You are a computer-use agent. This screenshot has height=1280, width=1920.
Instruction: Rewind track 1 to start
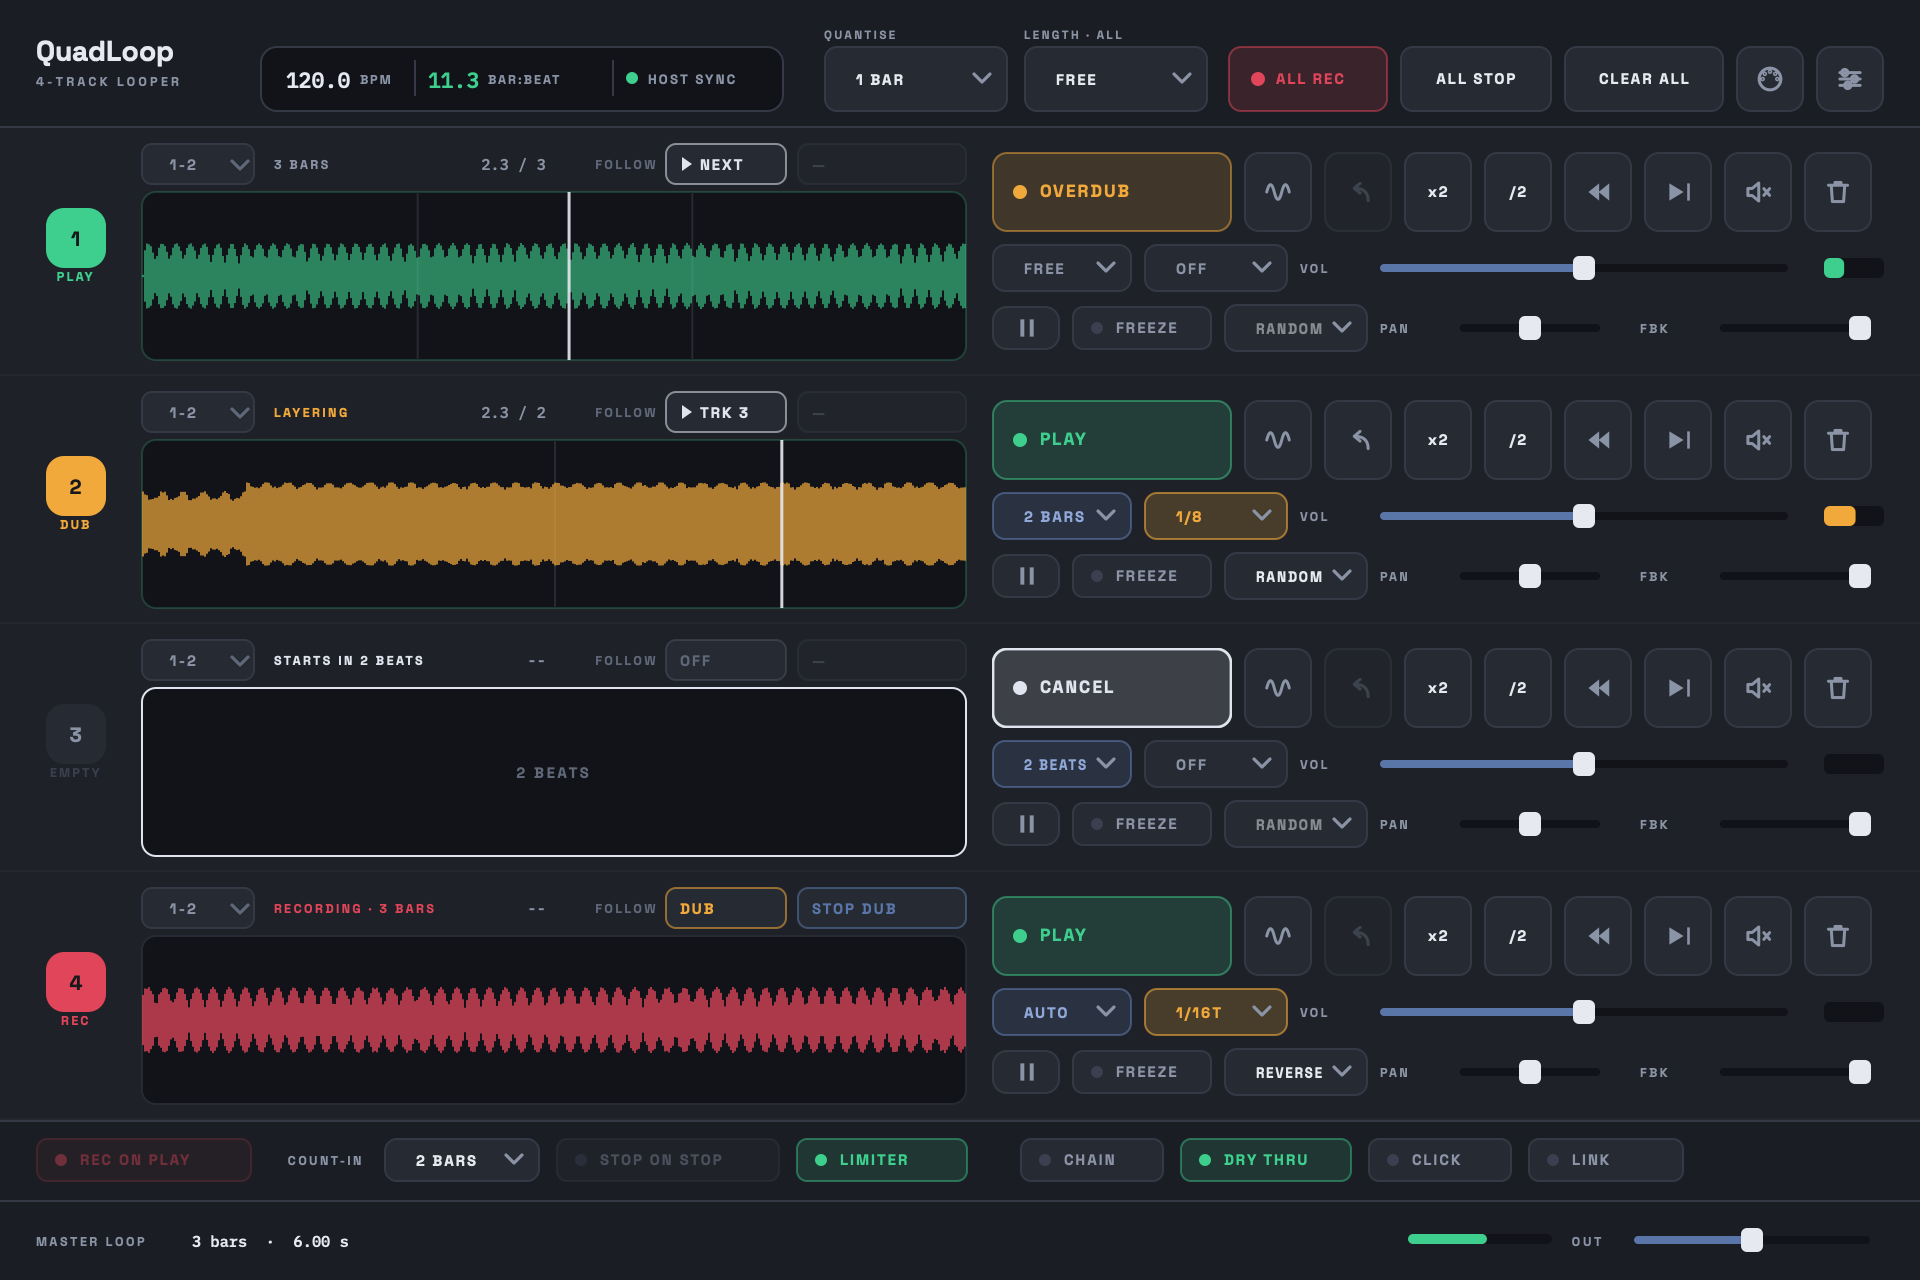1597,192
